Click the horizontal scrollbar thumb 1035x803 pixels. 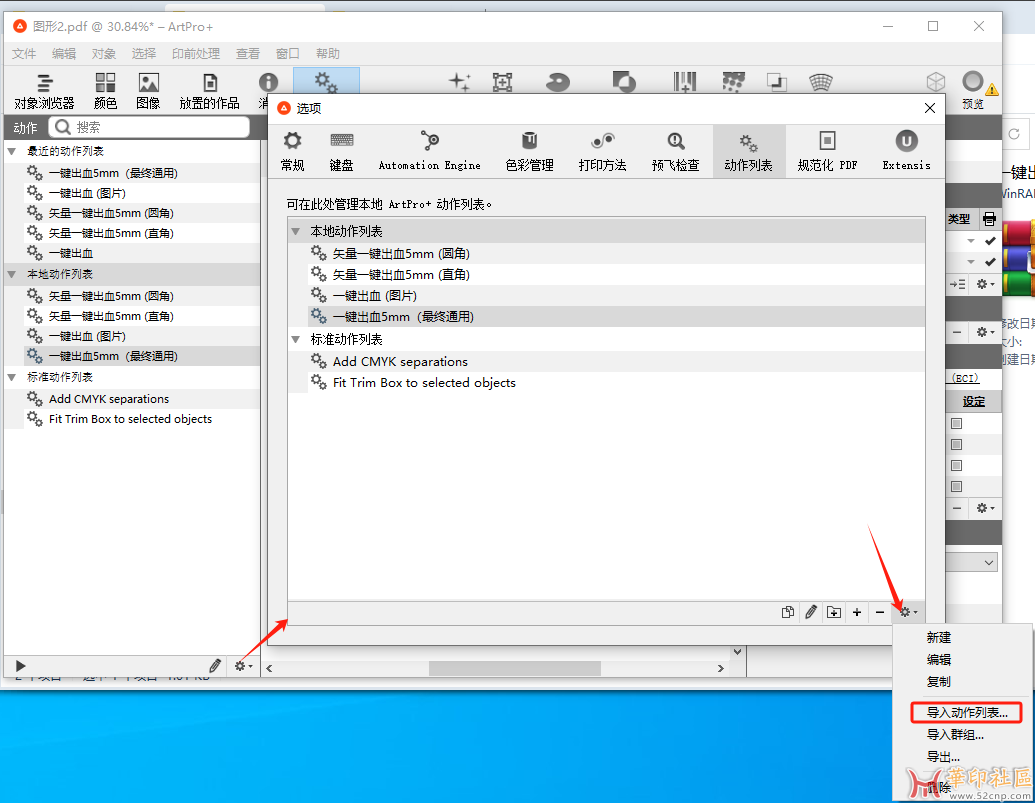(515, 668)
